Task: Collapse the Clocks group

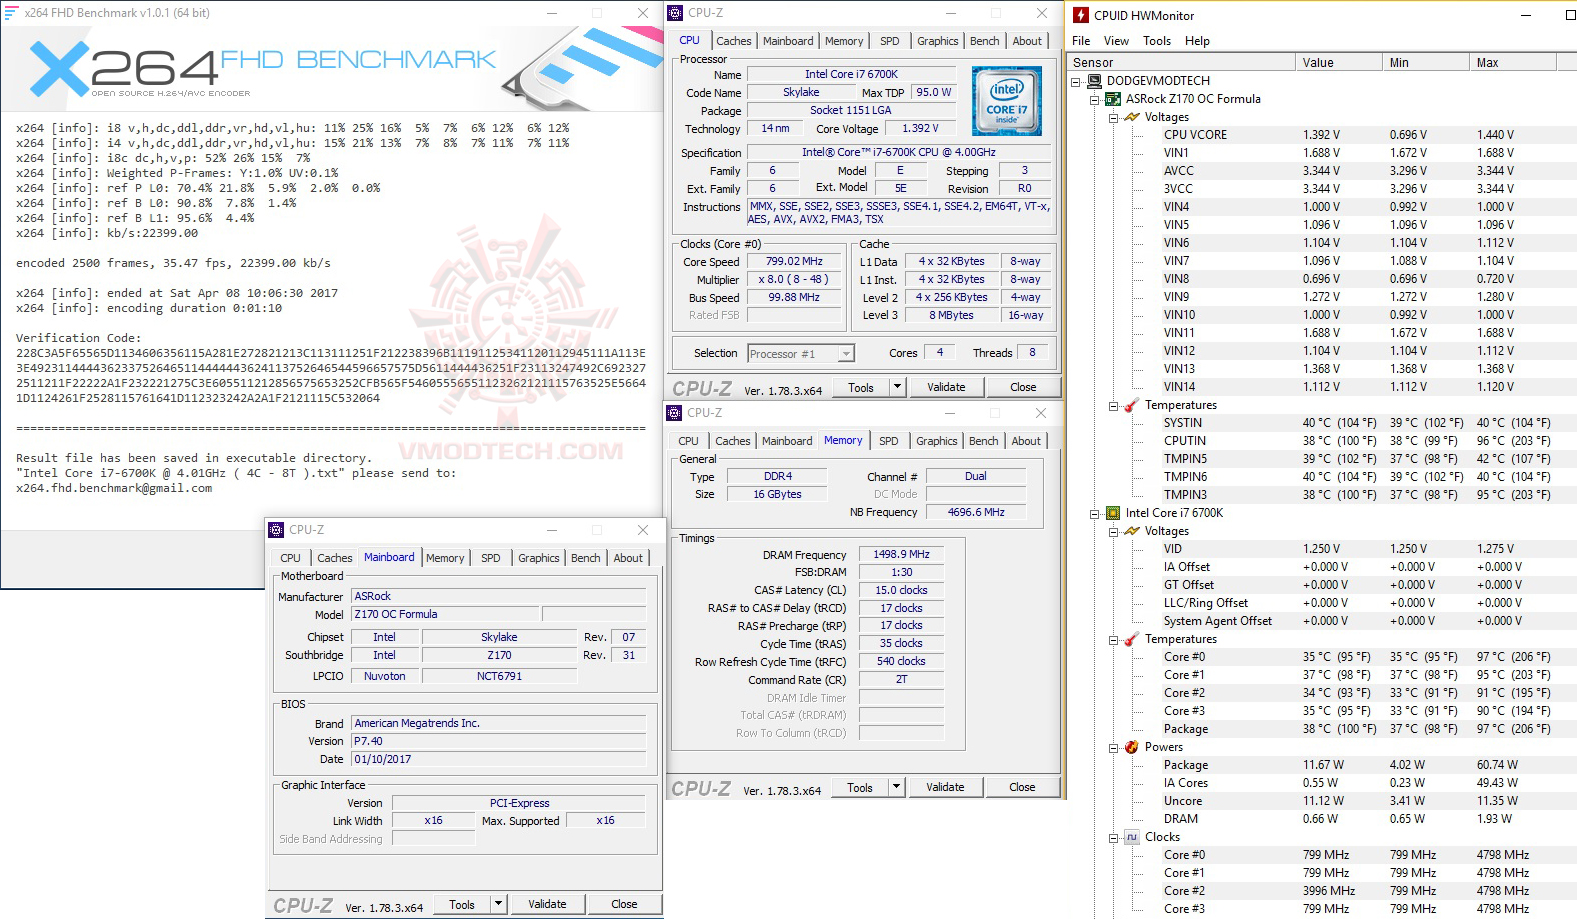Action: click(x=1113, y=837)
